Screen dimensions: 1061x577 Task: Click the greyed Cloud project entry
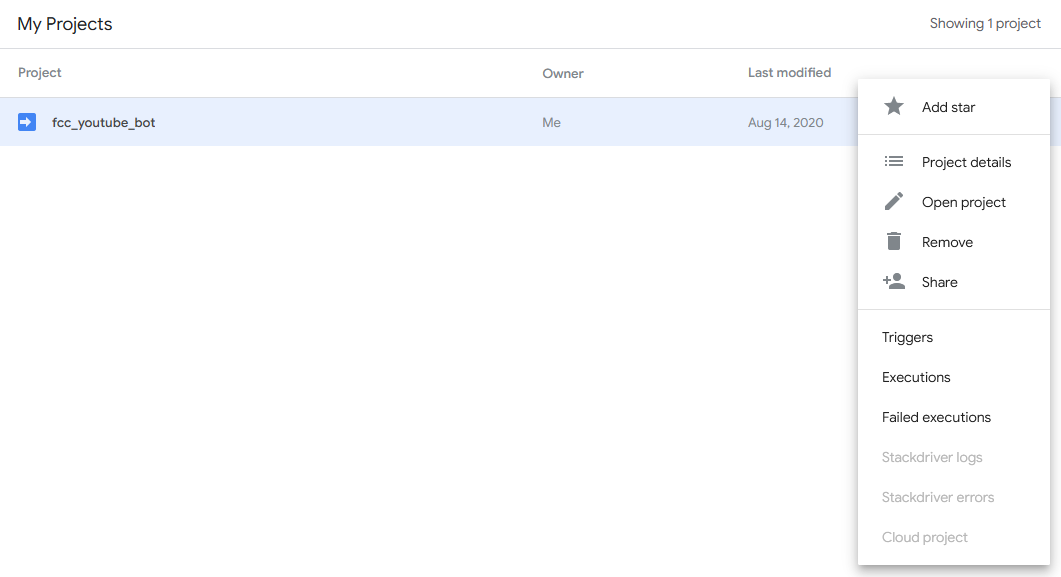pyautogui.click(x=954, y=537)
